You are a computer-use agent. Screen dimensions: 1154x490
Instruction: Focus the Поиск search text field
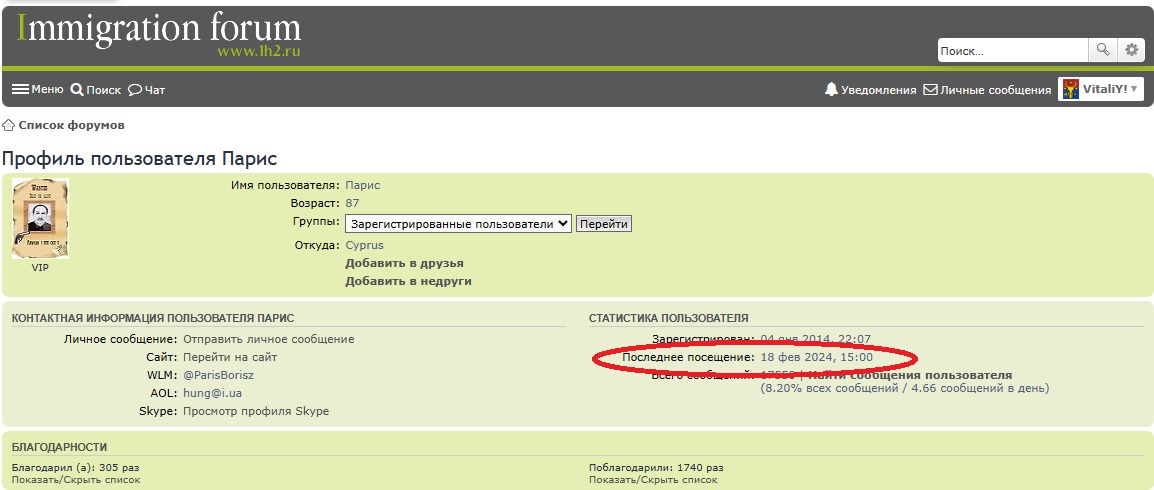(1012, 50)
